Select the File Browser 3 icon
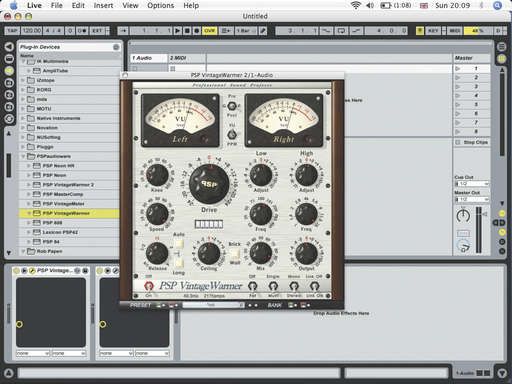This screenshot has height=384, width=512. pos(9,107)
